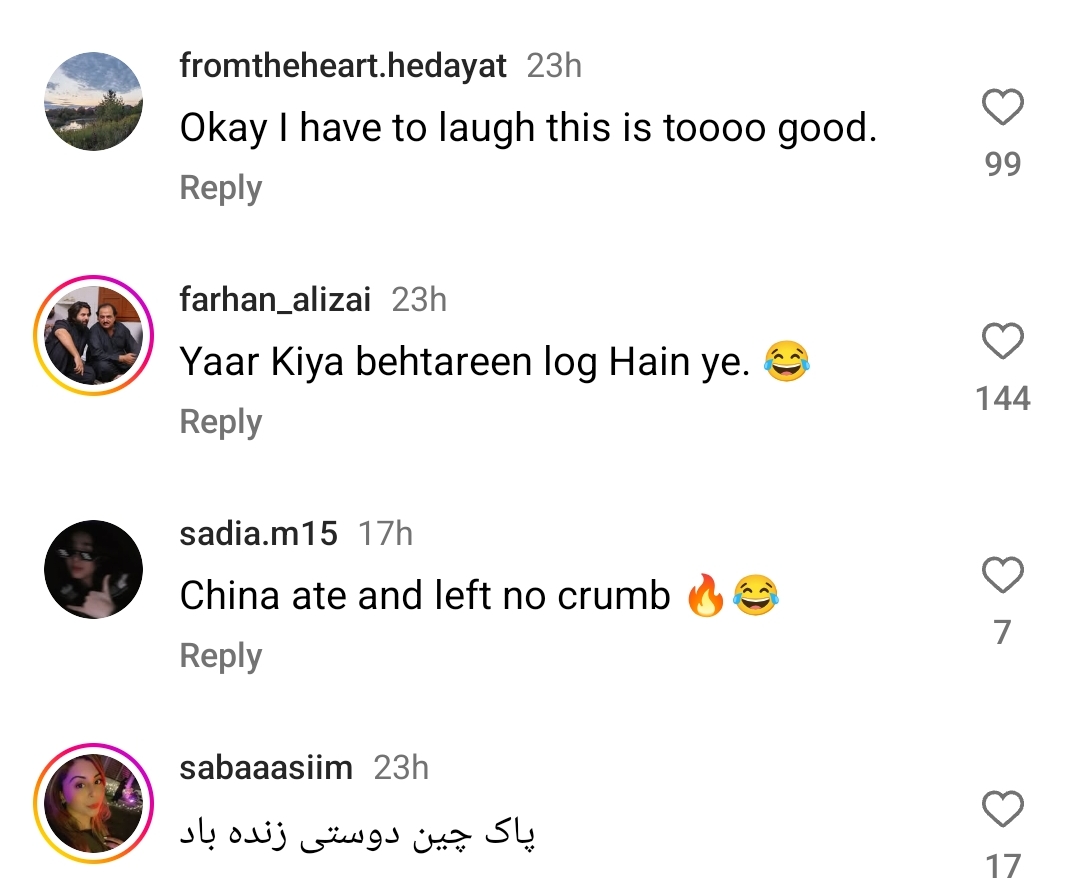This screenshot has height=886, width=1080.
Task: Tap comment text "Yaar Kiya behtareen log Hain ye"
Action: click(x=465, y=362)
